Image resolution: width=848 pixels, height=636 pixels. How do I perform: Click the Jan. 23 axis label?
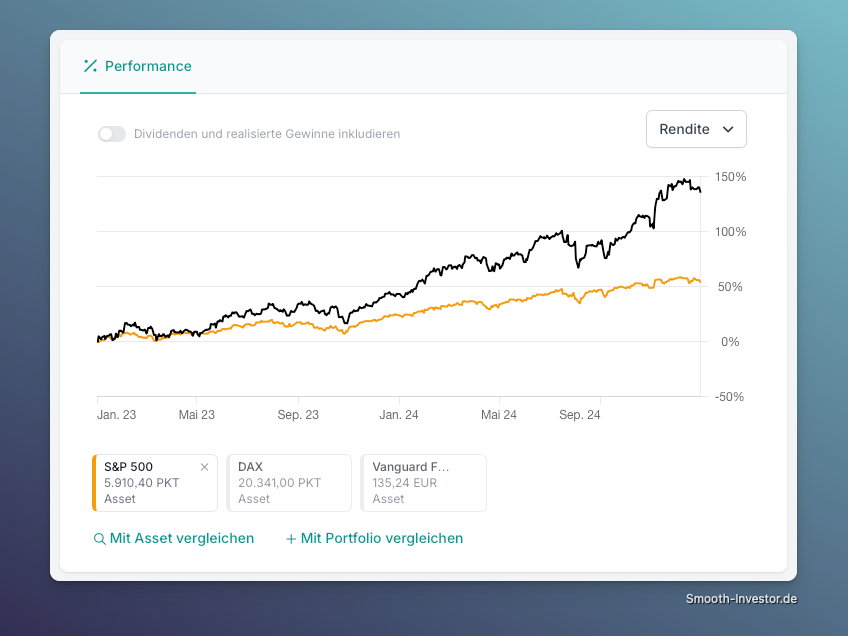tap(116, 415)
